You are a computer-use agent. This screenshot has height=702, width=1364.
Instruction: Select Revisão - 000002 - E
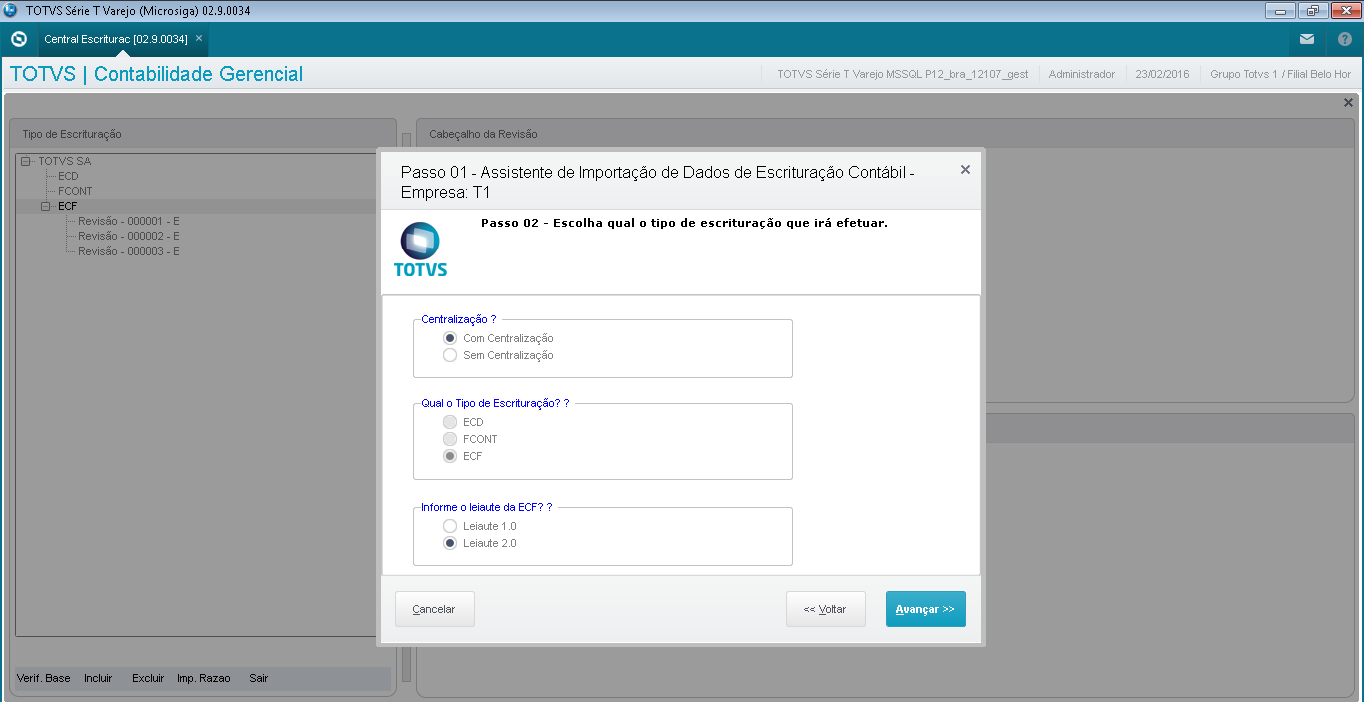point(128,236)
